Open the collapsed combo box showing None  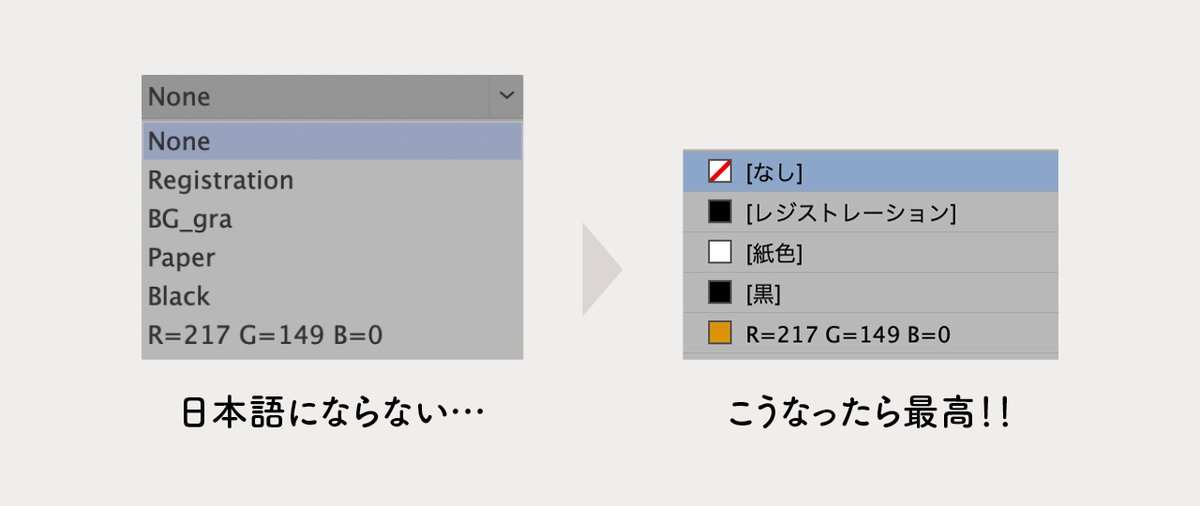click(316, 97)
